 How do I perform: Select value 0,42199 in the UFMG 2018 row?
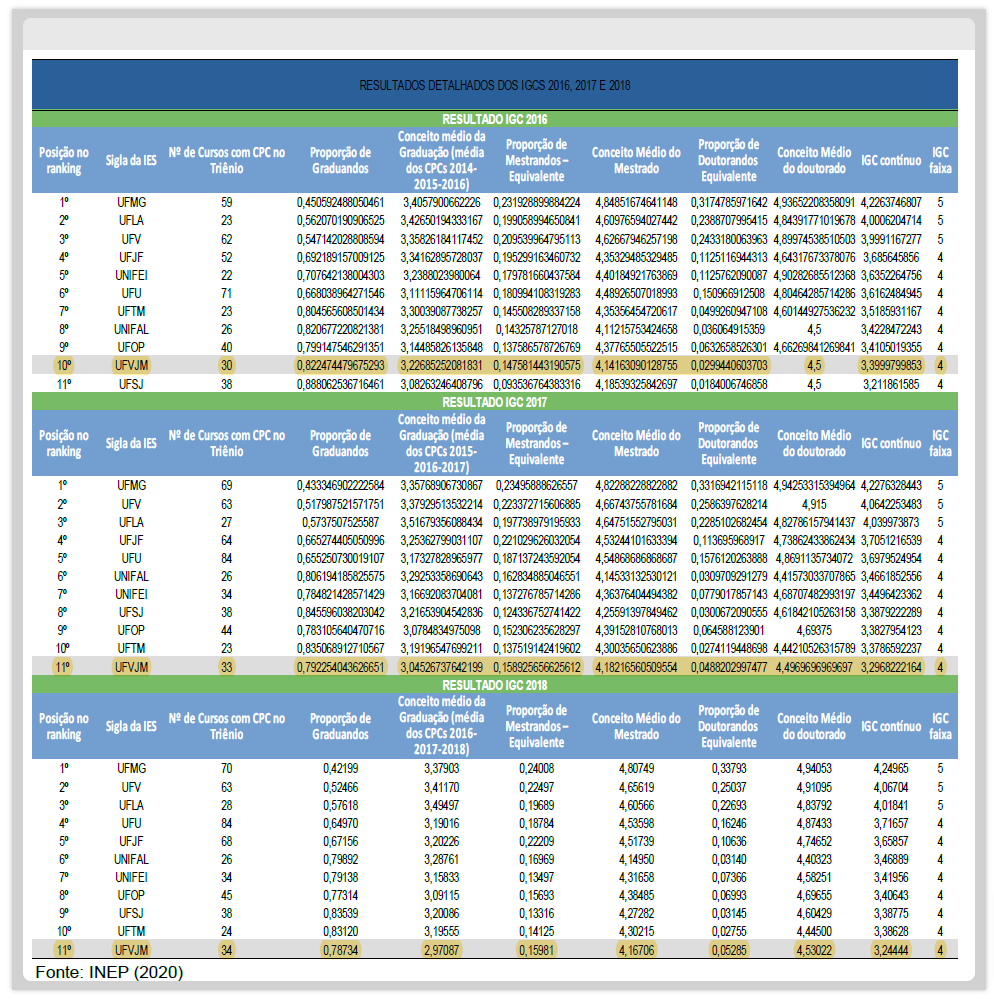point(340,768)
